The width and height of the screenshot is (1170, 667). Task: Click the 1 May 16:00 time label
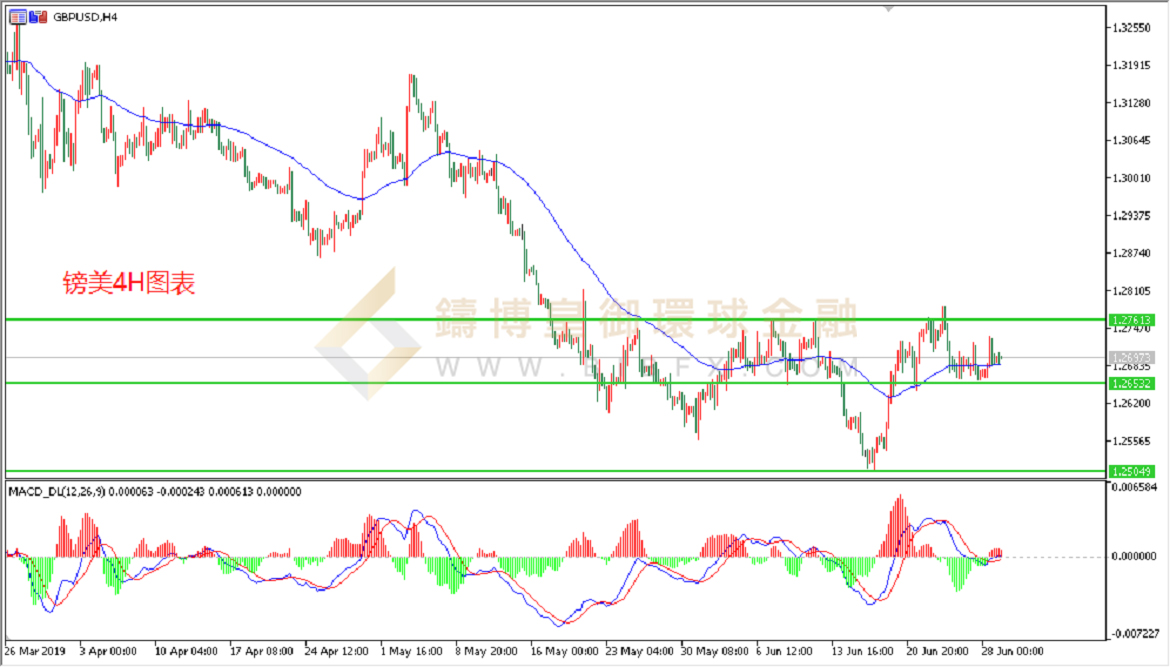tap(411, 648)
